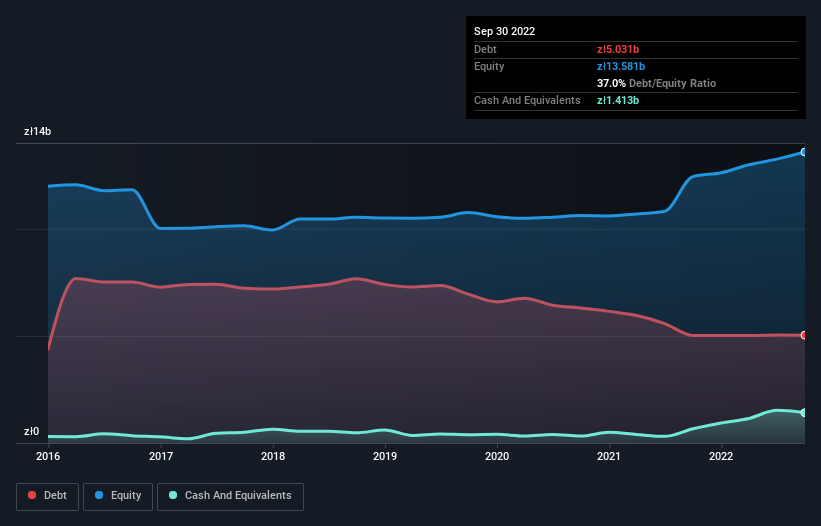Image resolution: width=821 pixels, height=526 pixels.
Task: Click the 2022 x-axis label
Action: click(721, 456)
